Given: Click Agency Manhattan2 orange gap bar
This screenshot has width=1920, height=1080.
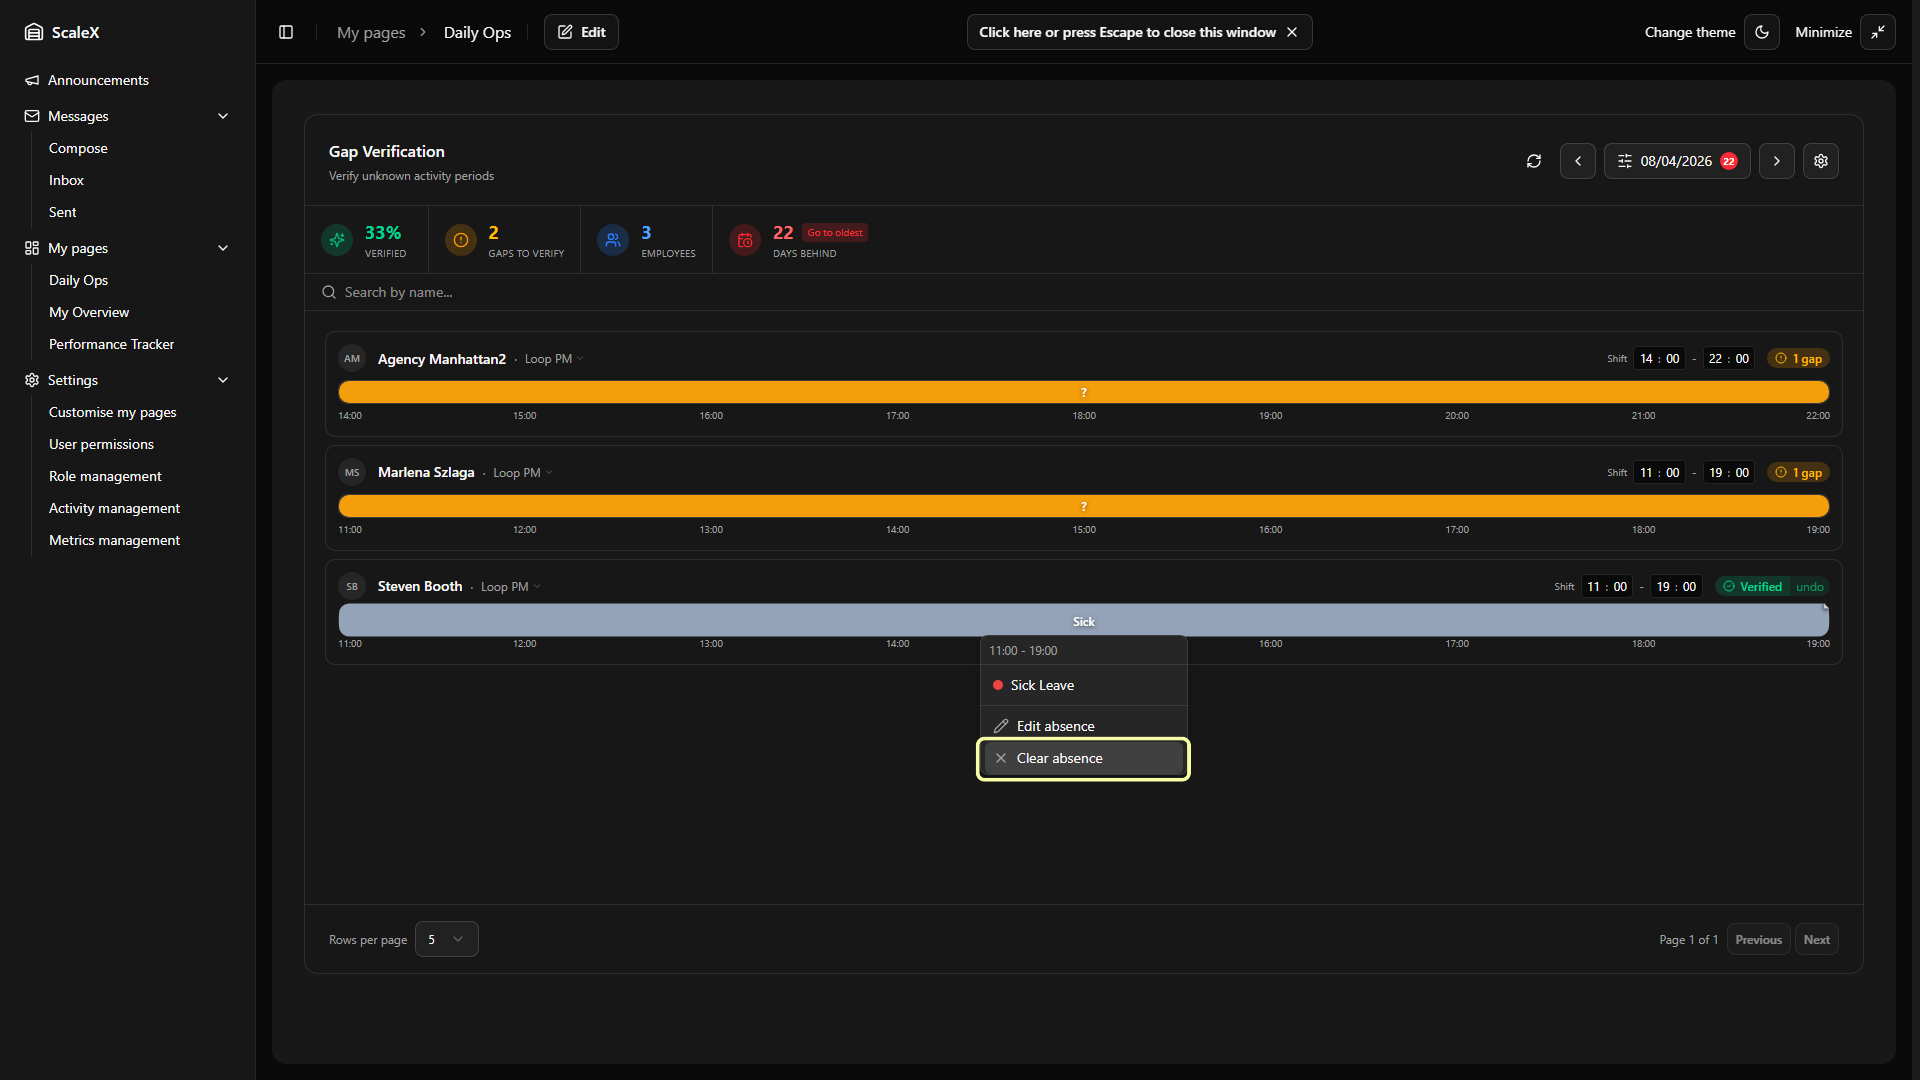Looking at the screenshot, I should pos(1083,392).
